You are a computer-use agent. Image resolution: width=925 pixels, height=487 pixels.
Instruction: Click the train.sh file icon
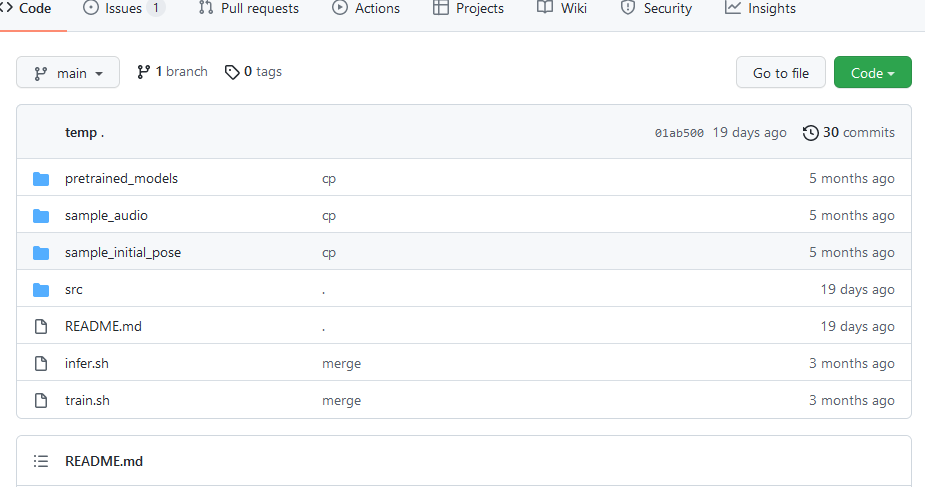[x=41, y=400]
